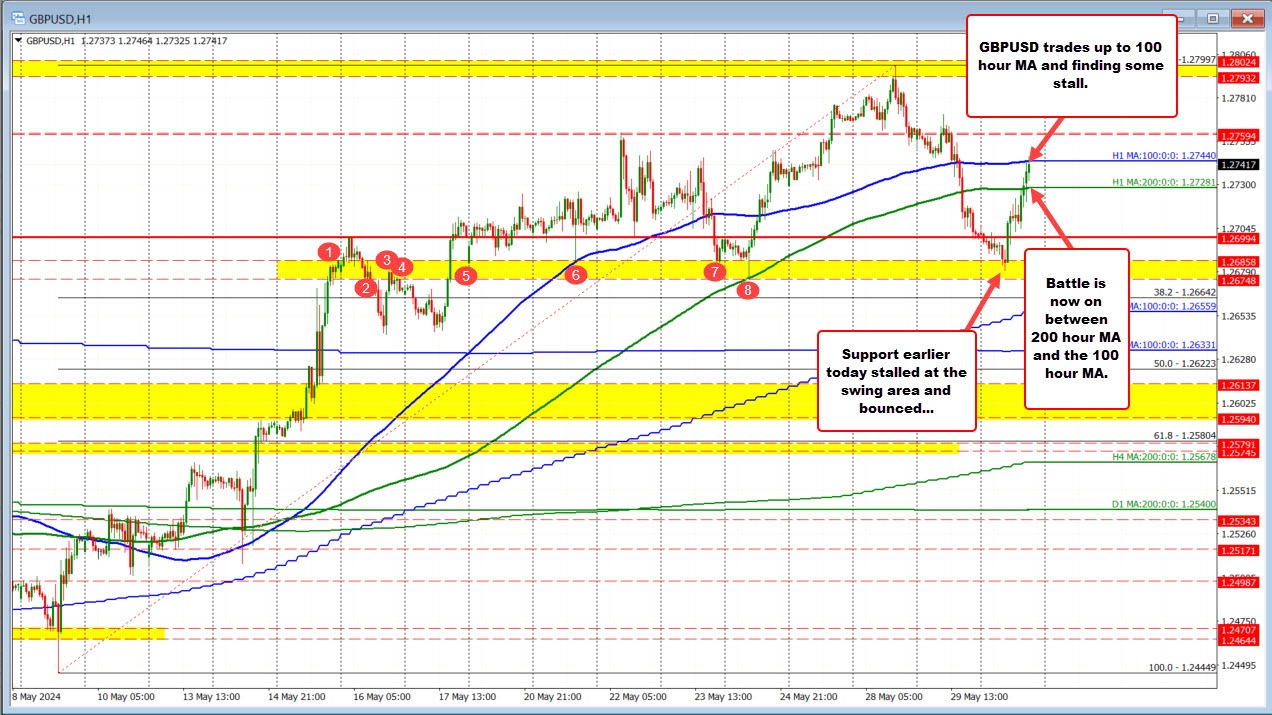
Task: Click red marker 8 below the yellow zone
Action: (748, 289)
